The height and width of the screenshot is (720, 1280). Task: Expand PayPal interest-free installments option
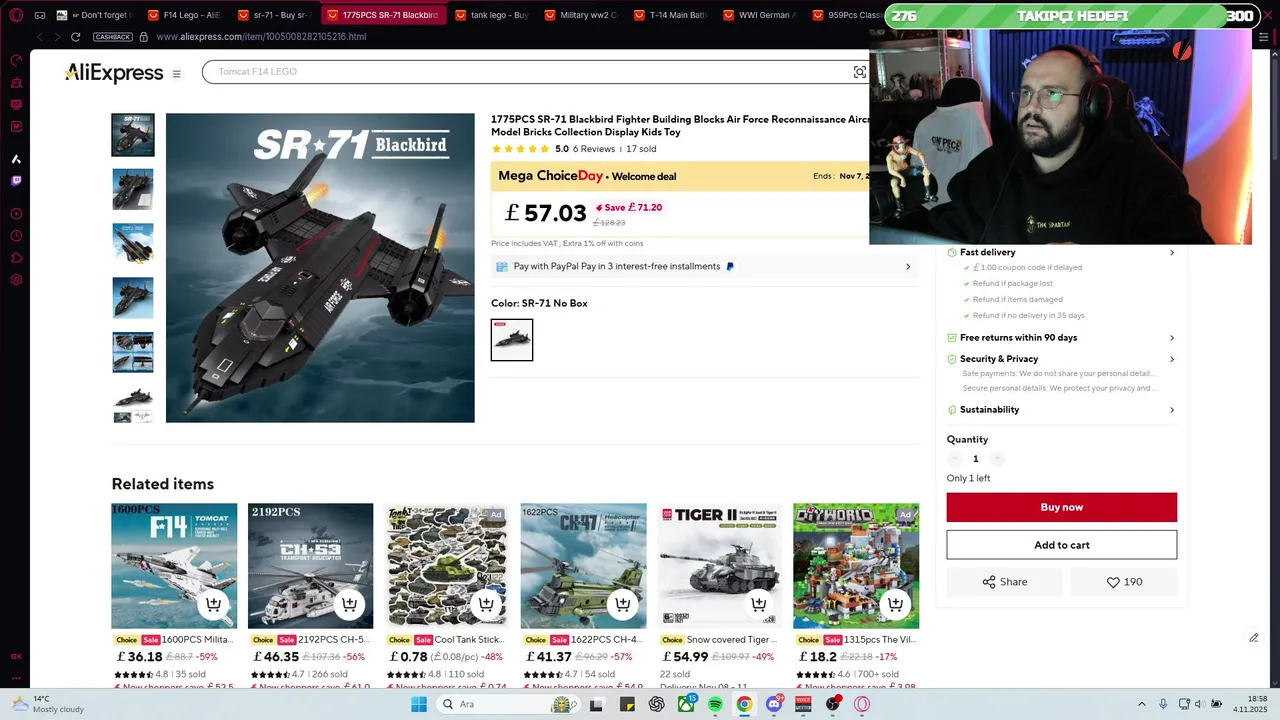[704, 267]
